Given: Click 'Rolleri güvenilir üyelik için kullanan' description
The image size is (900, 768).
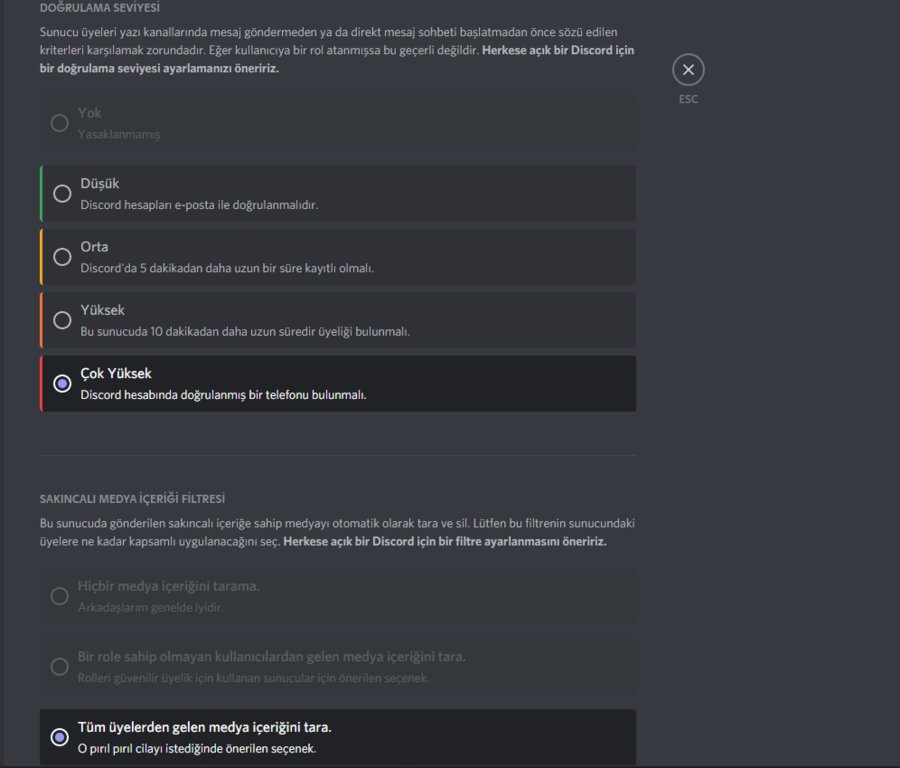Looking at the screenshot, I should click(x=253, y=678).
